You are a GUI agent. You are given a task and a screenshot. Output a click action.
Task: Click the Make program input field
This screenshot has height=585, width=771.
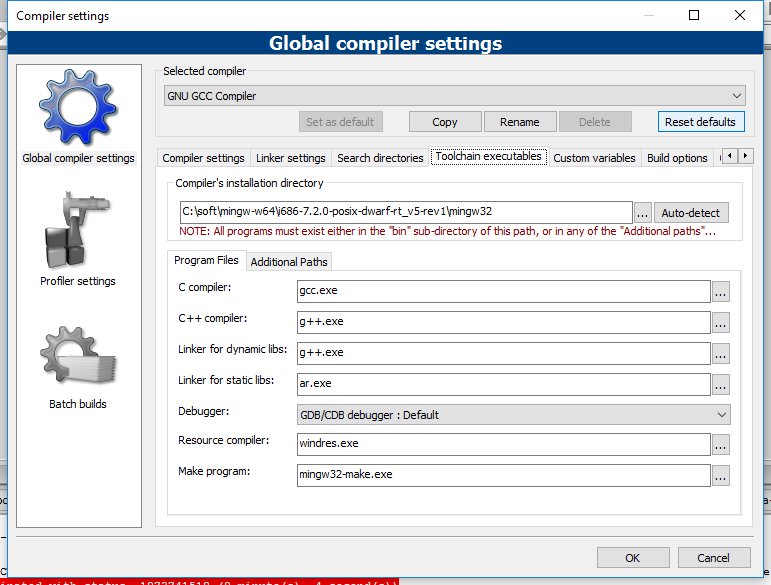(x=503, y=475)
